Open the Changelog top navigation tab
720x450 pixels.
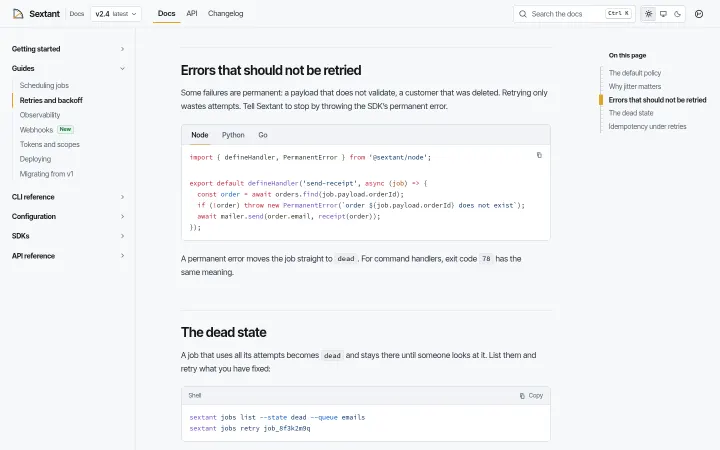tap(225, 14)
